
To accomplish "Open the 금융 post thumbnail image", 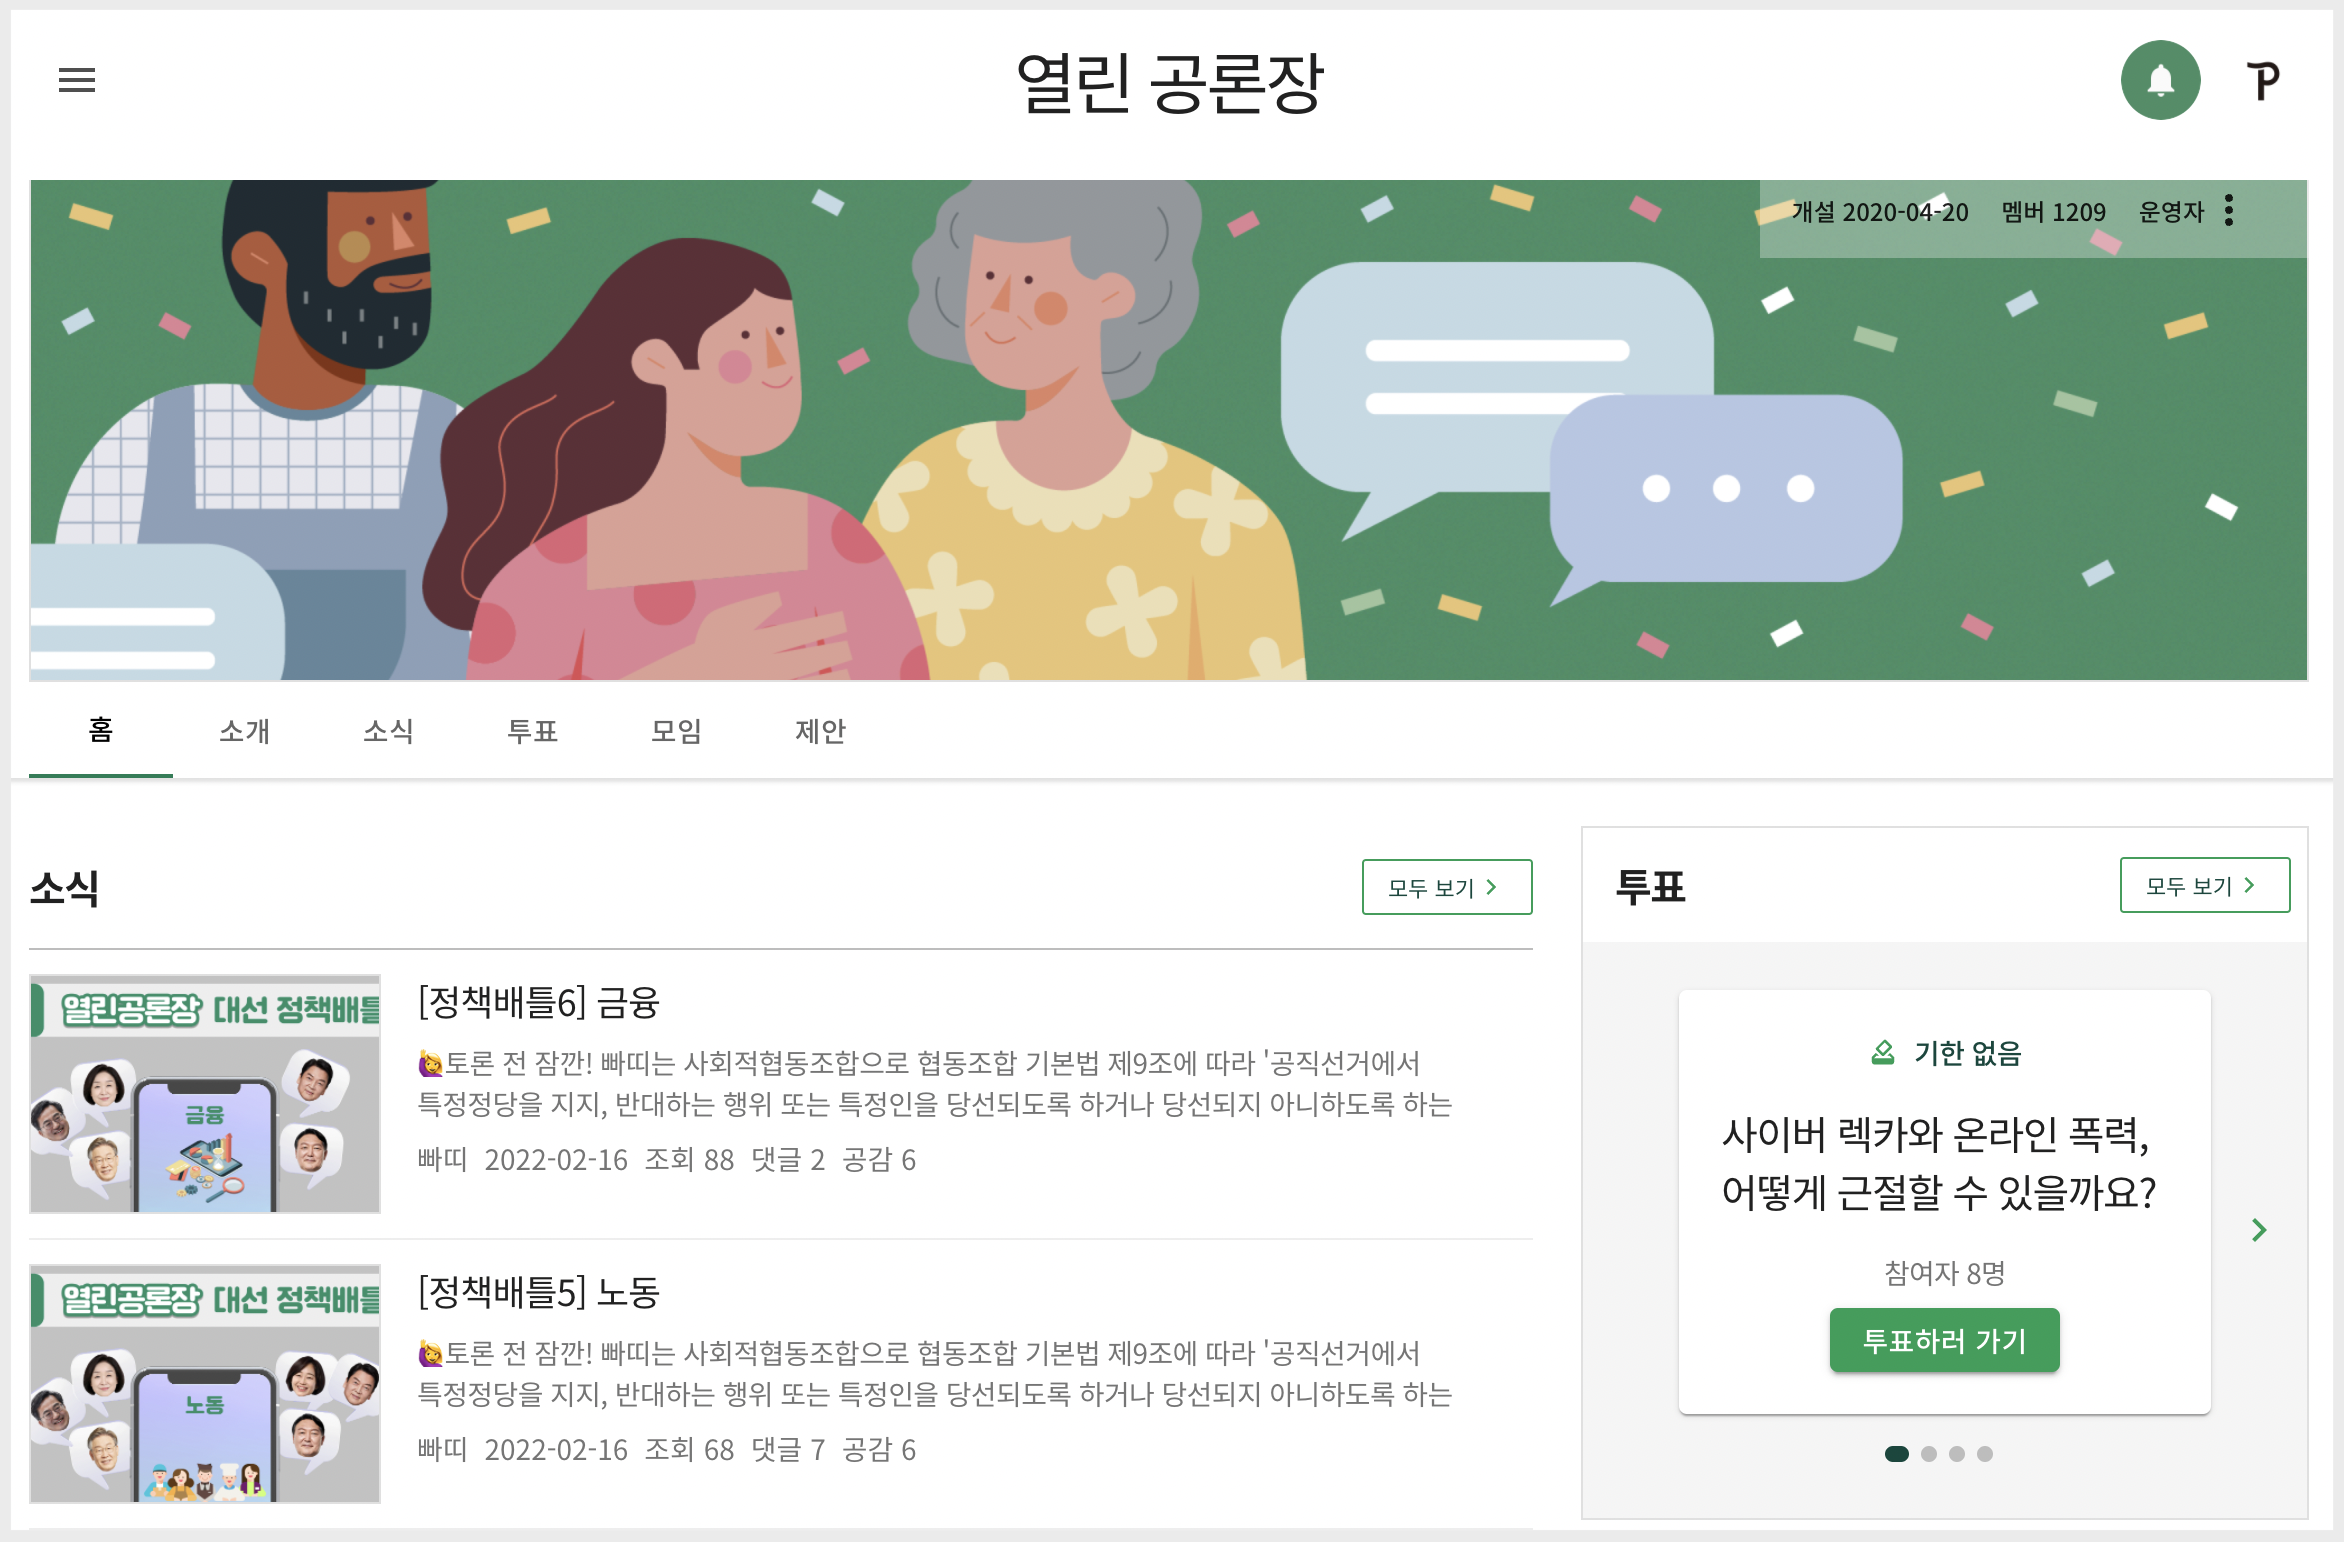I will coord(205,1094).
